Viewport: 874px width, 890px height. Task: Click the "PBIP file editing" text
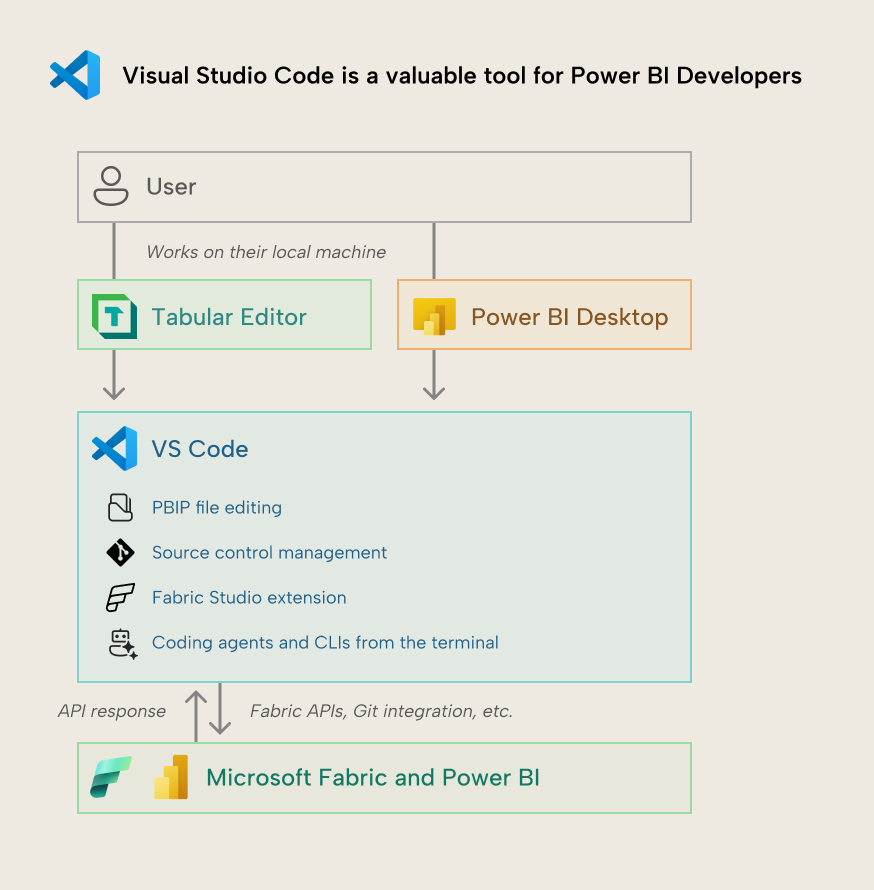click(x=217, y=507)
